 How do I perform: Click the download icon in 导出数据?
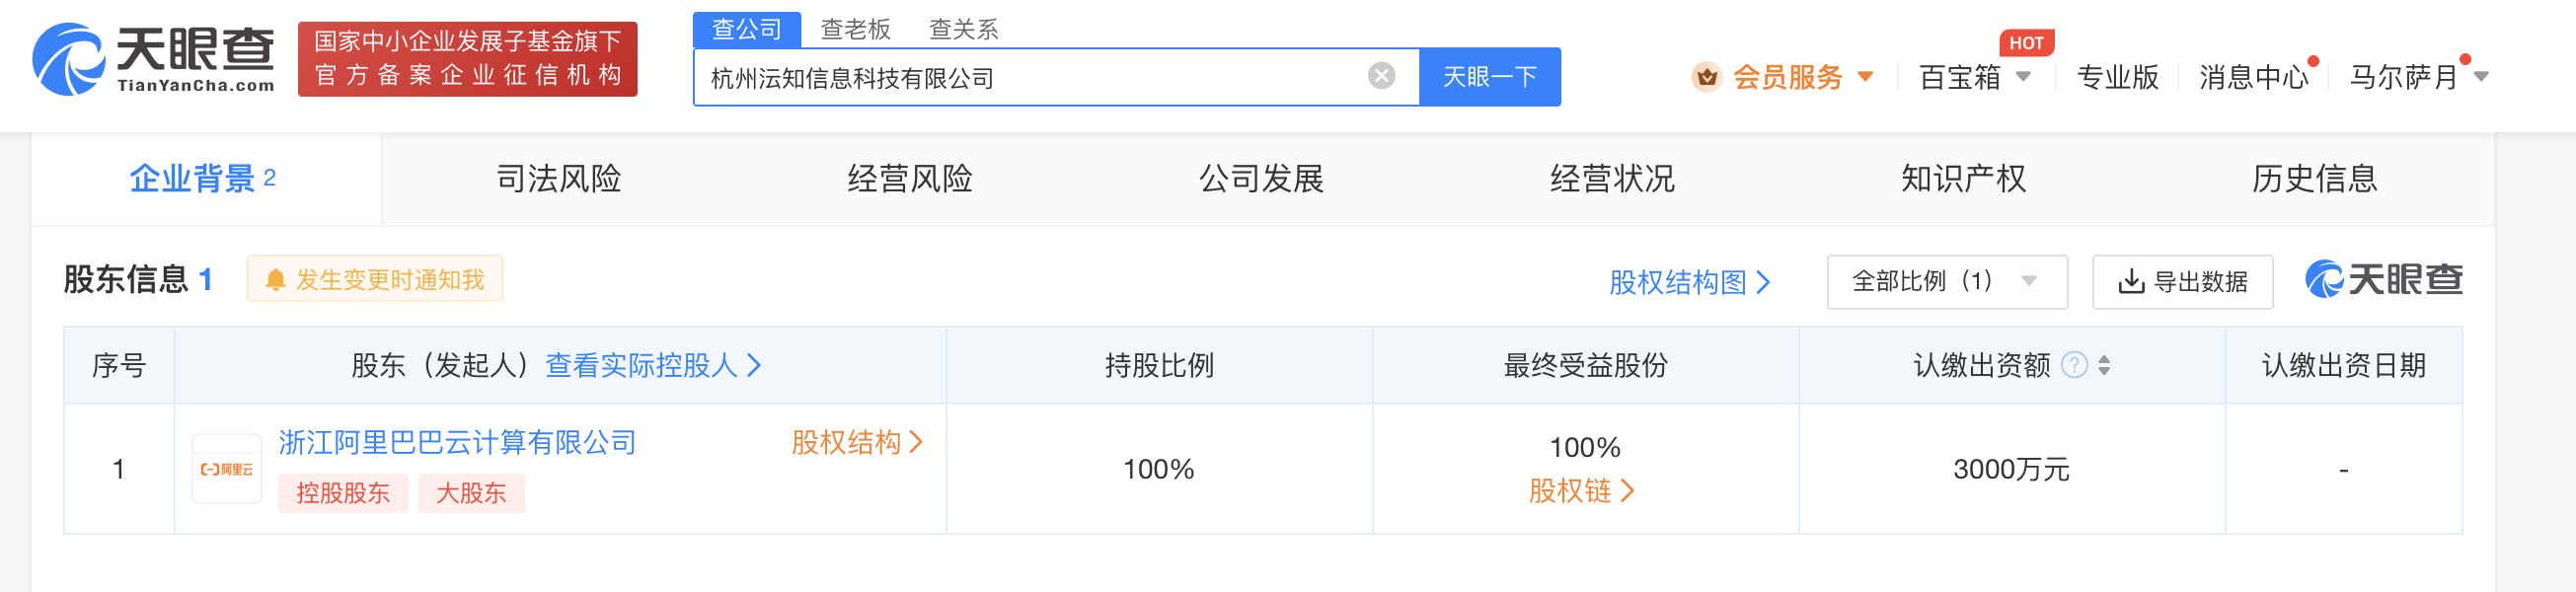[2131, 282]
